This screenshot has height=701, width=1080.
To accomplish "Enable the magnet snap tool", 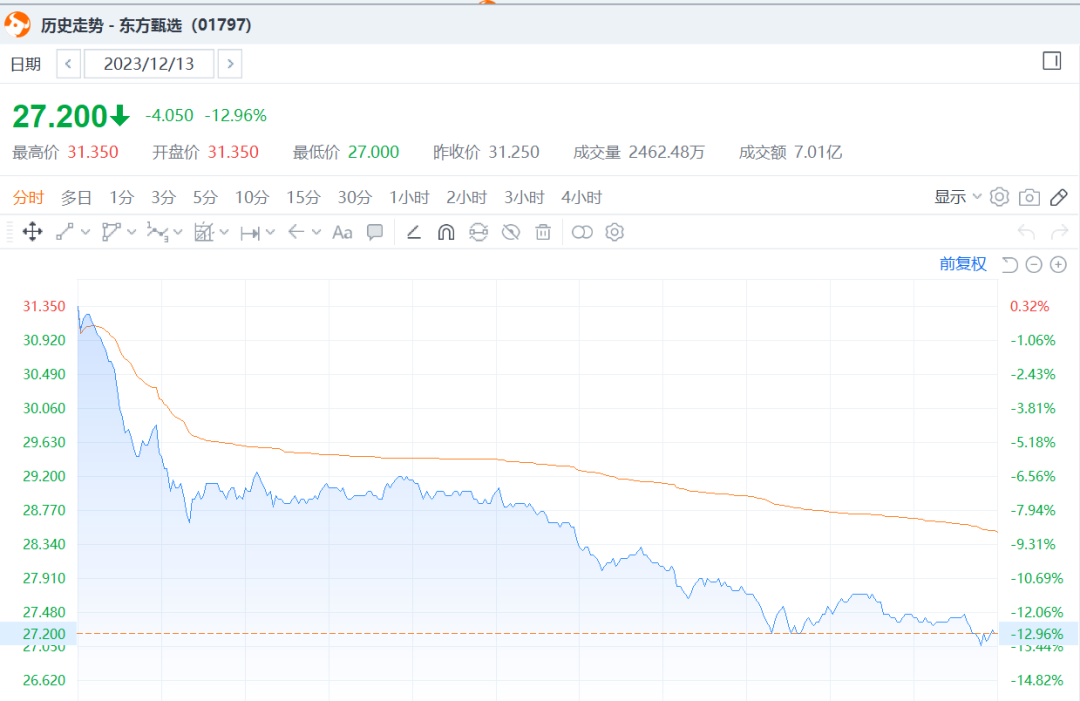I will pos(446,232).
